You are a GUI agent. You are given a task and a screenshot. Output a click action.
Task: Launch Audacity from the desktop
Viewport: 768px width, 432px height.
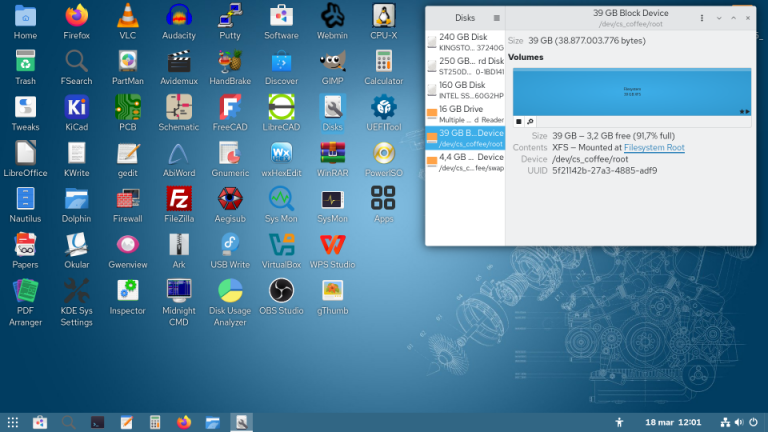click(179, 20)
